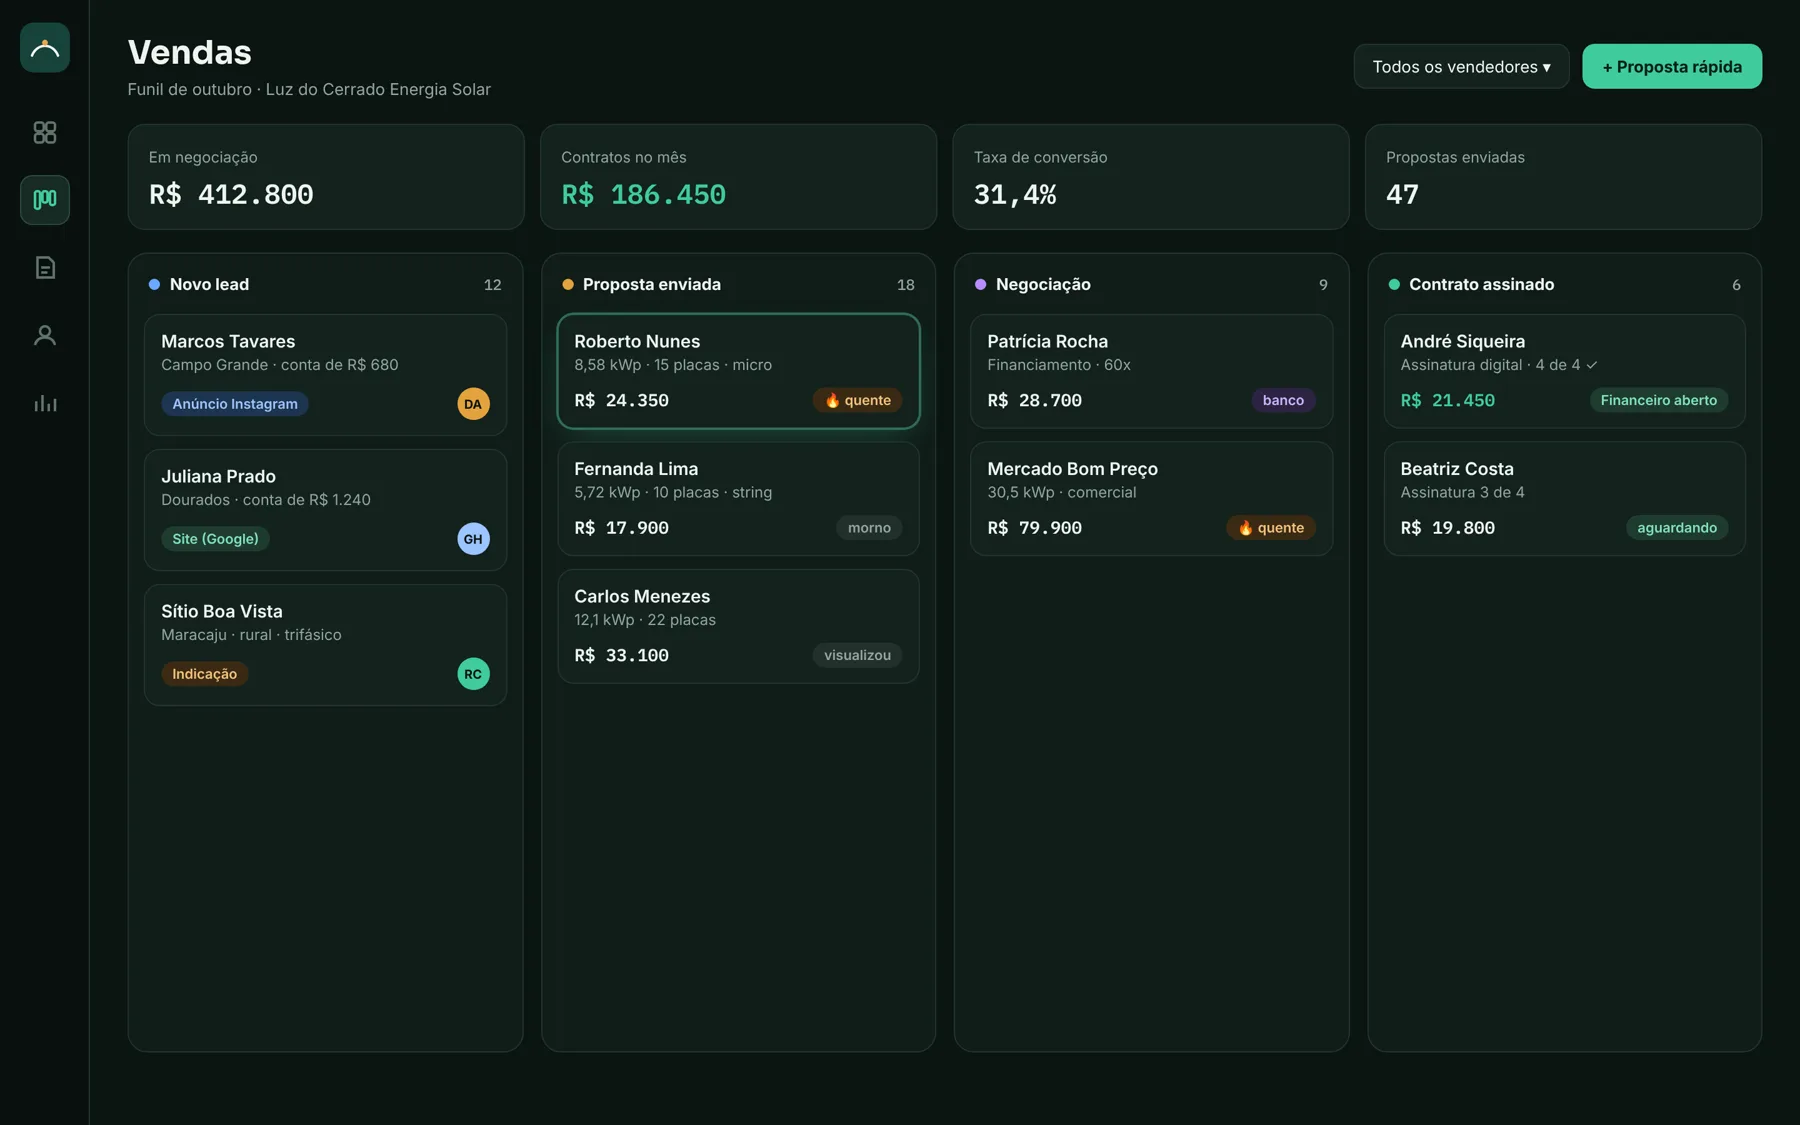Click the Site (Google) tag
This screenshot has width=1800, height=1125.
pyautogui.click(x=215, y=539)
